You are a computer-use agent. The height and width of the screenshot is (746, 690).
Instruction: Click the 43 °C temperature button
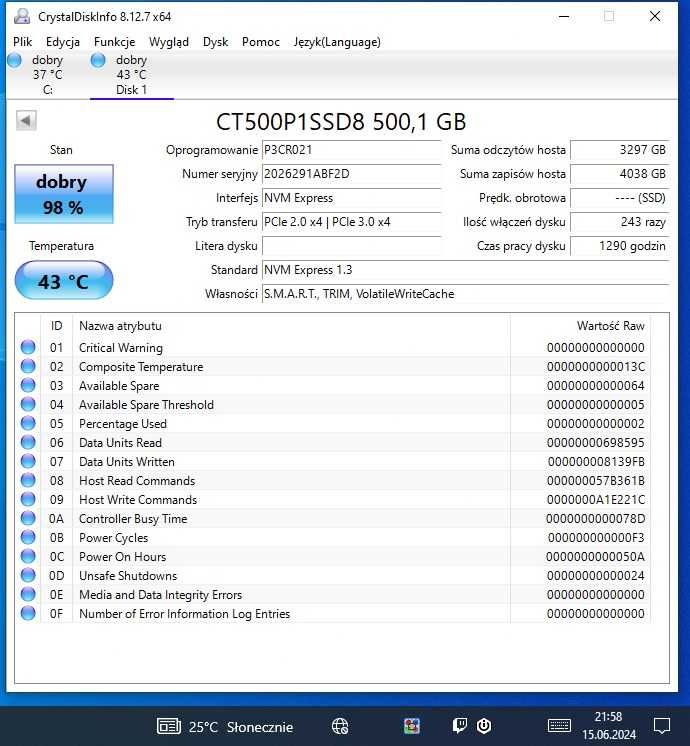(64, 281)
